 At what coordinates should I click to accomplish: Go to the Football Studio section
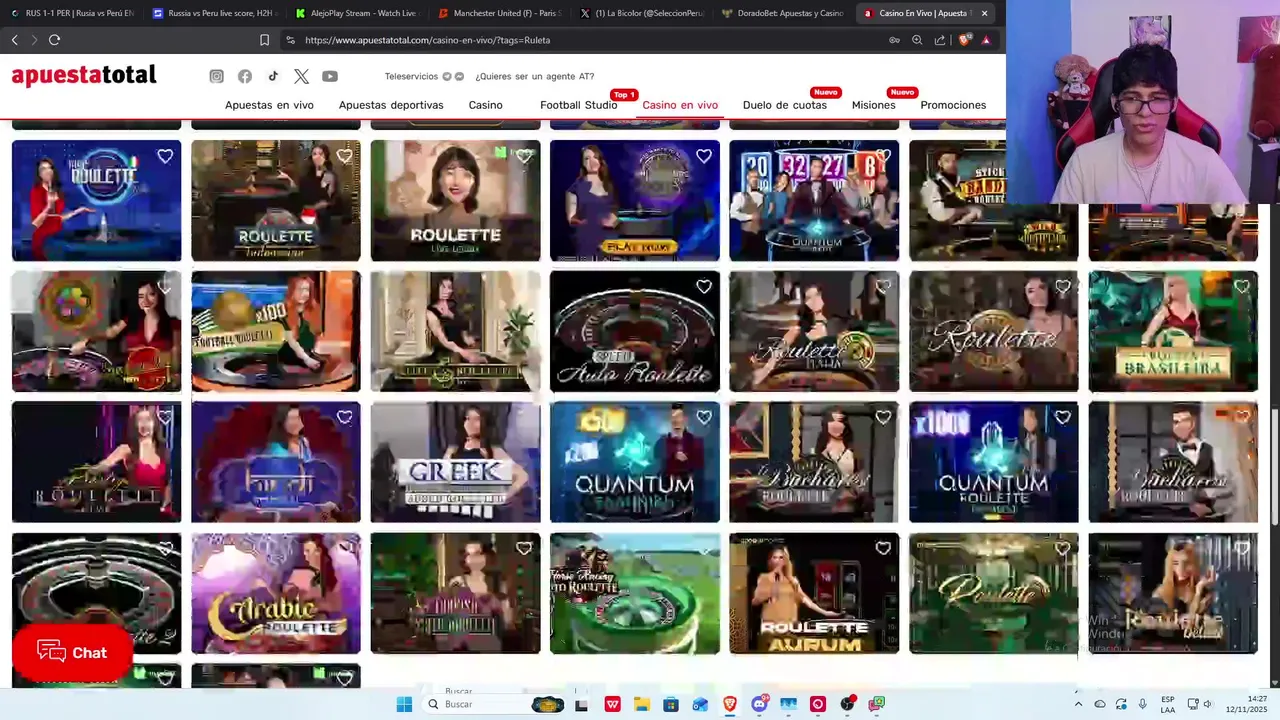578,105
